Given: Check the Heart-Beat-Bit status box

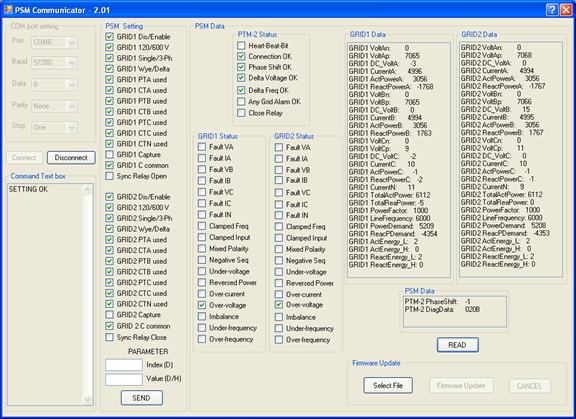Looking at the screenshot, I should click(x=241, y=46).
